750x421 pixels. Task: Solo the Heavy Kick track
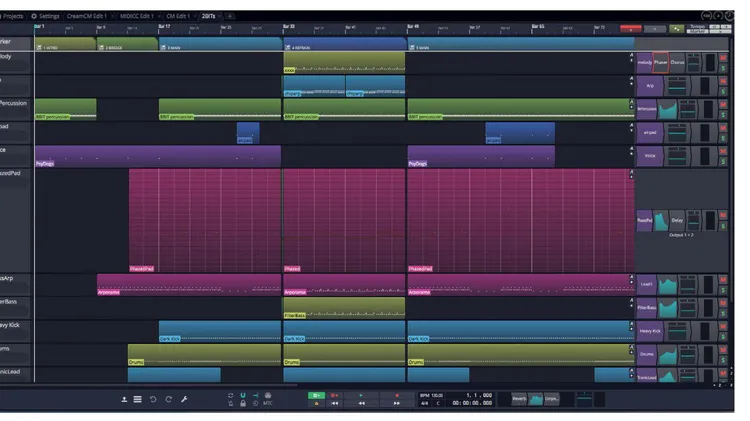(722, 335)
